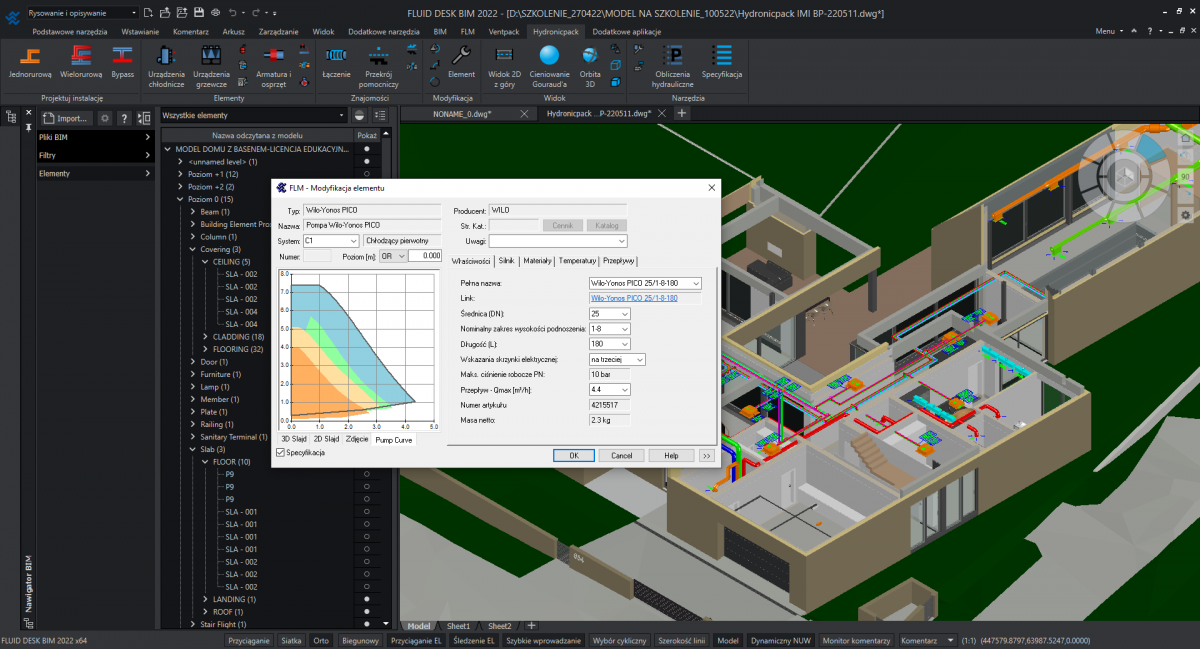The width and height of the screenshot is (1200, 649).
Task: Activate Cieniowanie Gouraud'a shading view
Action: (549, 62)
